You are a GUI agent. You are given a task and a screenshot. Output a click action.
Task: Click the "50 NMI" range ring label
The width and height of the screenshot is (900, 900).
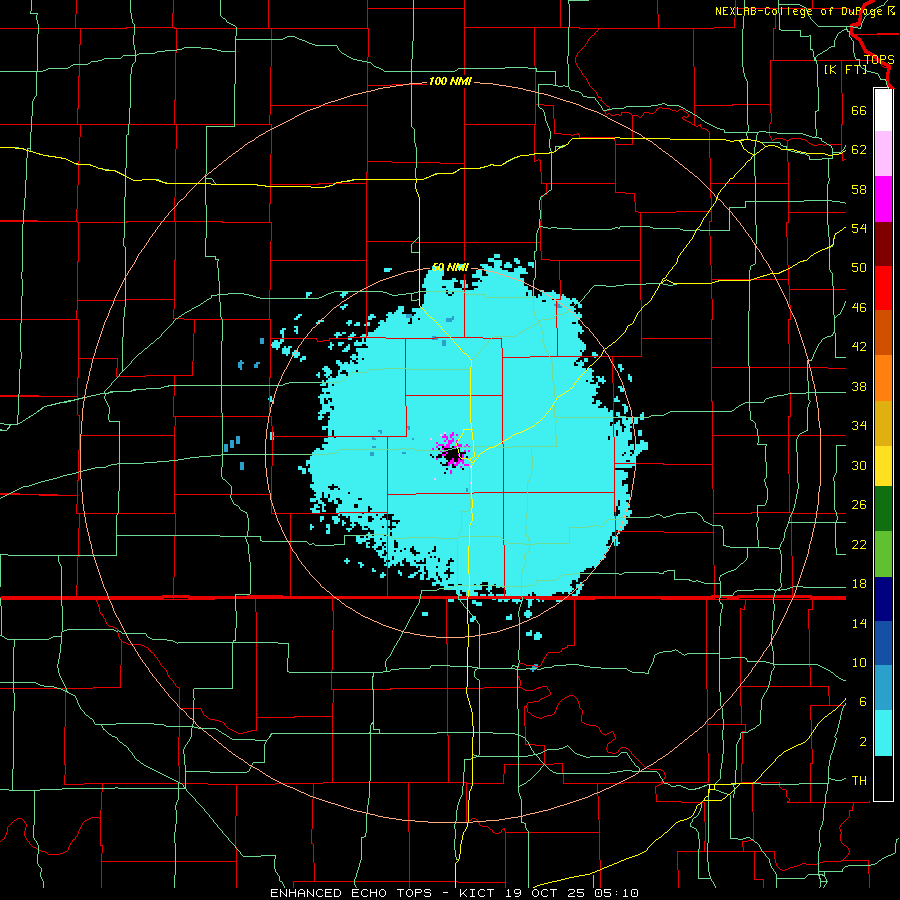[451, 267]
